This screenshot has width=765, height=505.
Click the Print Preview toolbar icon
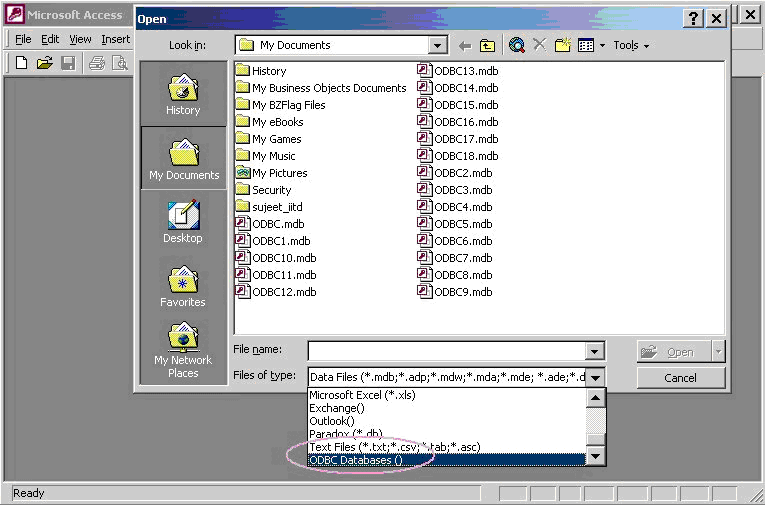coord(120,63)
